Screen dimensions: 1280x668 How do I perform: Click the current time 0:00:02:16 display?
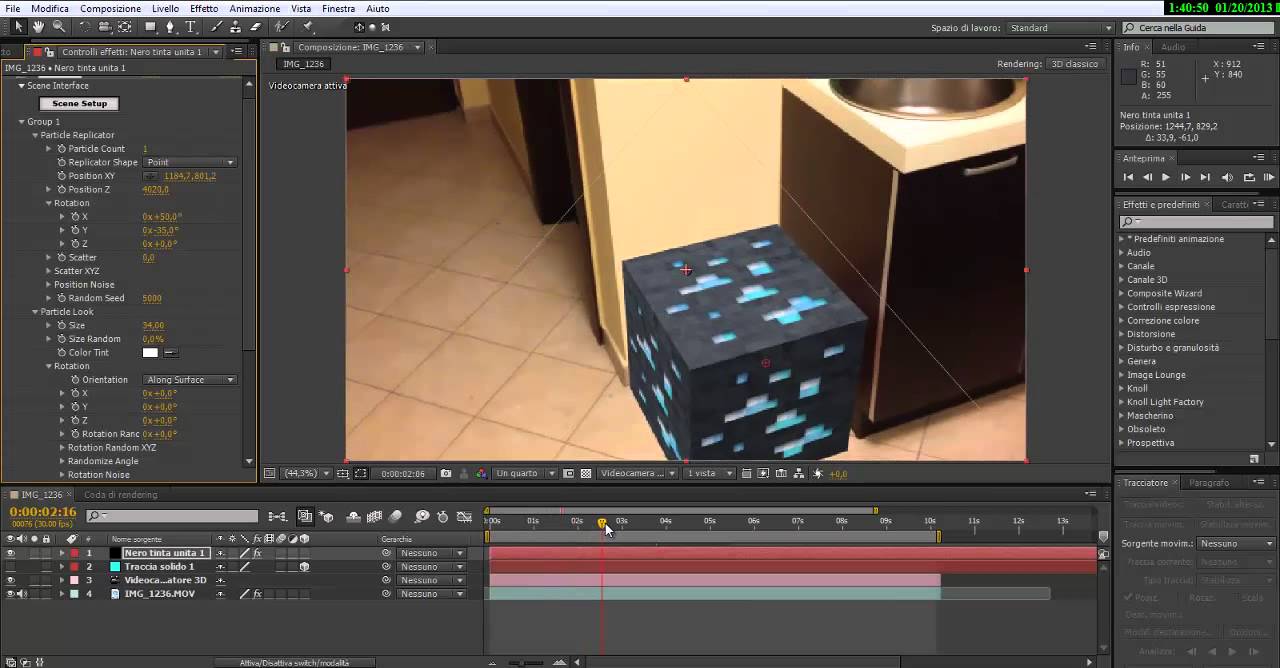coord(43,512)
